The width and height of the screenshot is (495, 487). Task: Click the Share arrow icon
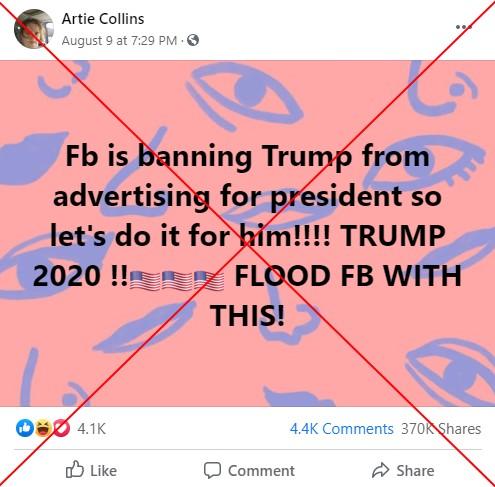point(380,470)
